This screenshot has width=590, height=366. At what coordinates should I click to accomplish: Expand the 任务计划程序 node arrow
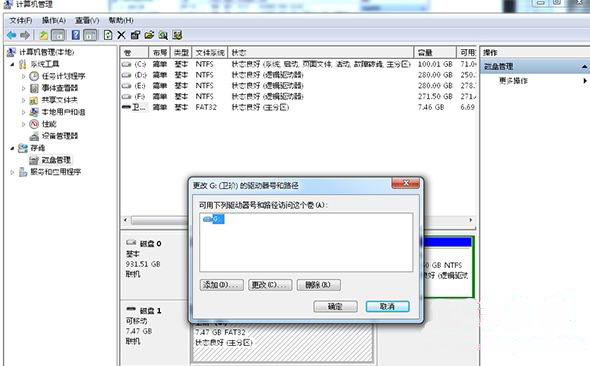coord(23,76)
